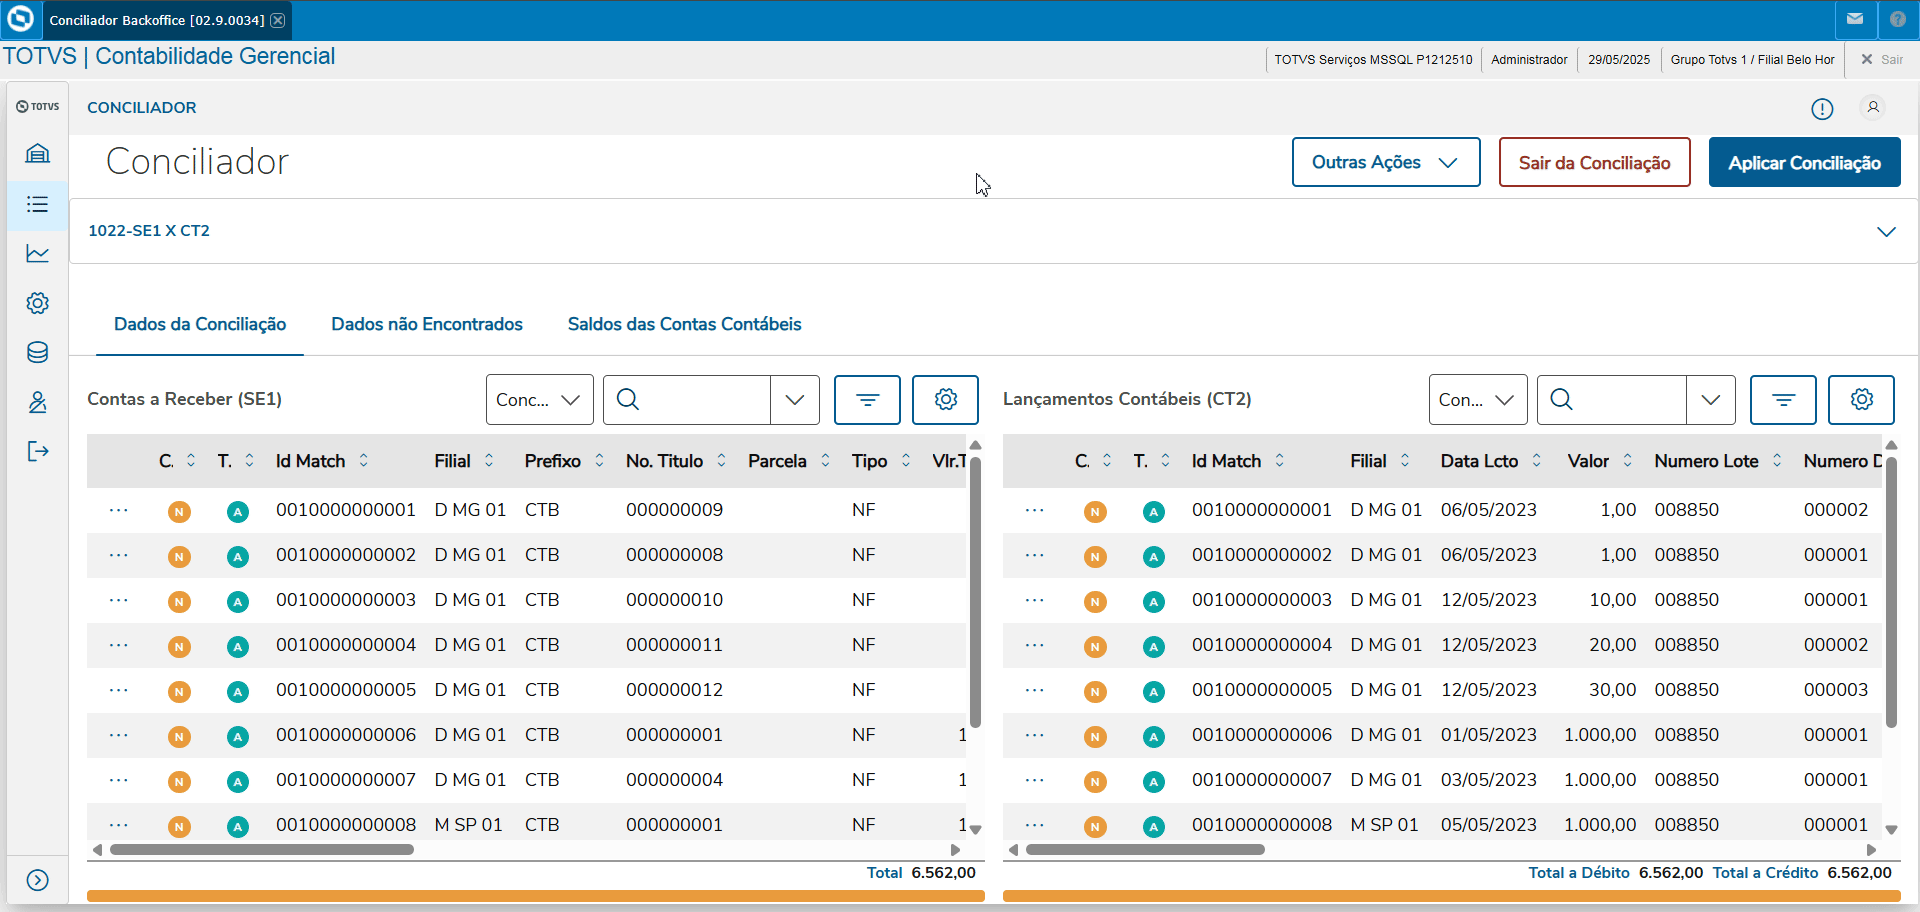Expand the 1022-SE1 X CT2 panel chevron
Viewport: 1920px width, 912px height.
1886,232
